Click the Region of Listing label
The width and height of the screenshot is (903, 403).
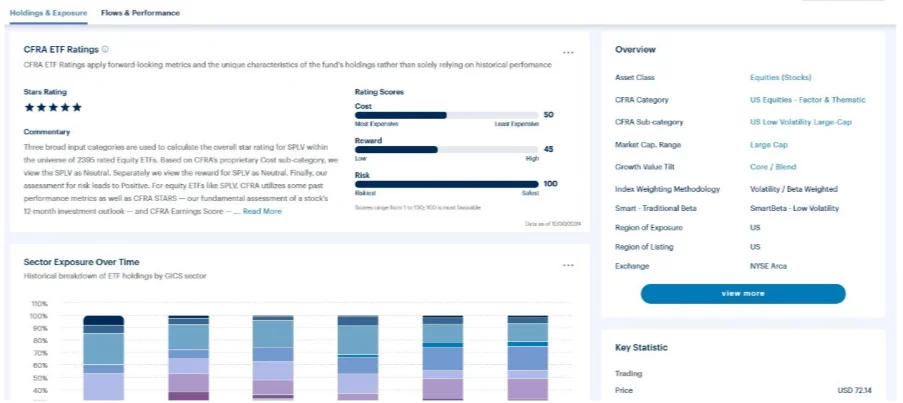pyautogui.click(x=644, y=247)
